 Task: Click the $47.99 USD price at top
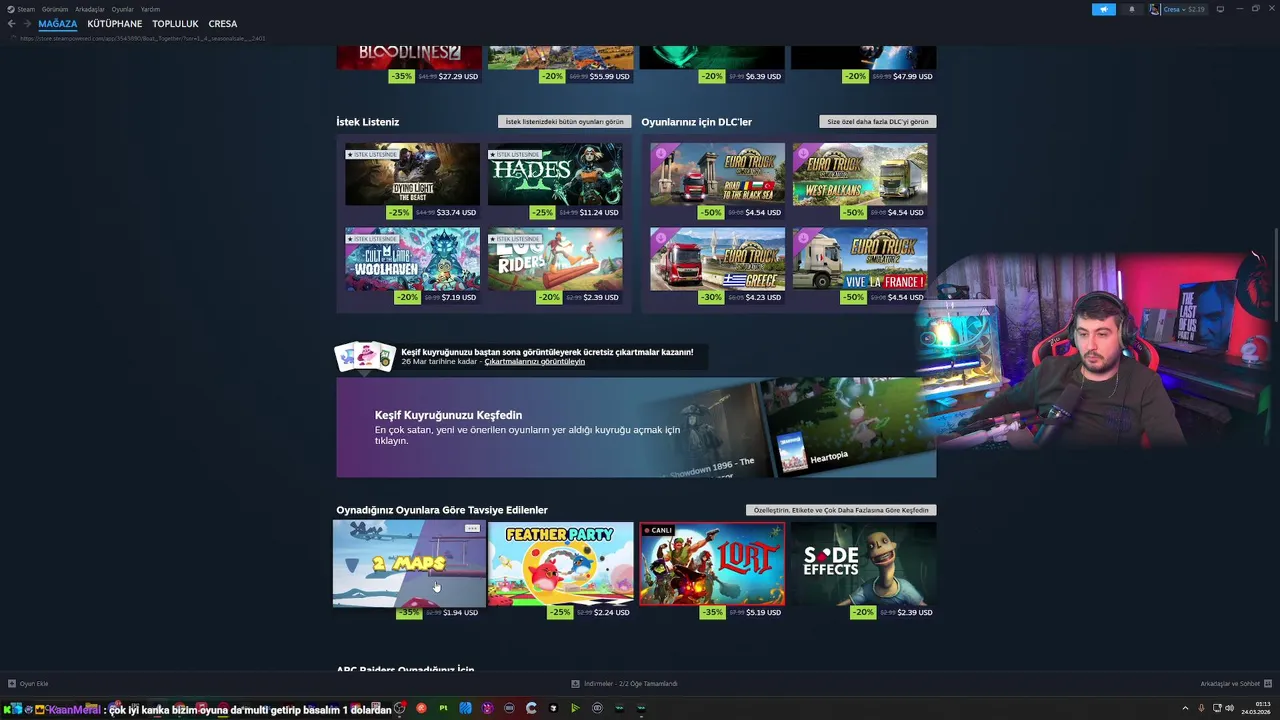click(912, 76)
